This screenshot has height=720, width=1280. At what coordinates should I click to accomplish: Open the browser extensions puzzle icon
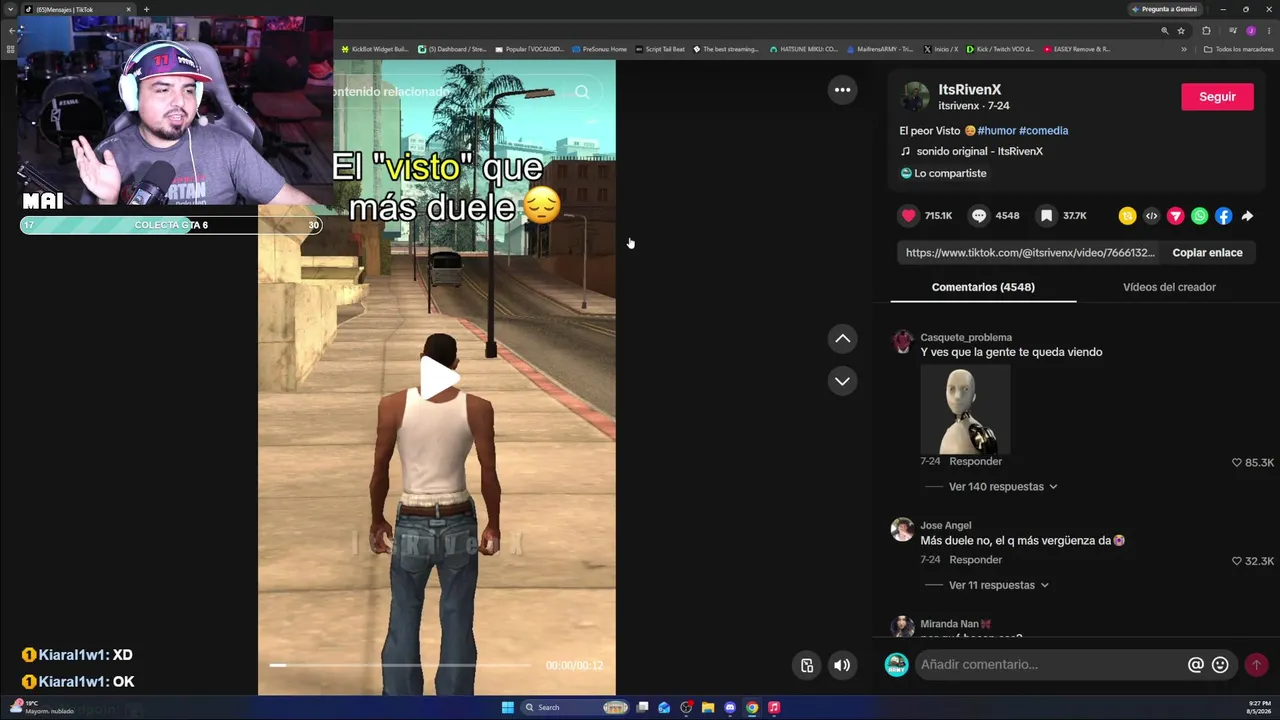pyautogui.click(x=1206, y=31)
